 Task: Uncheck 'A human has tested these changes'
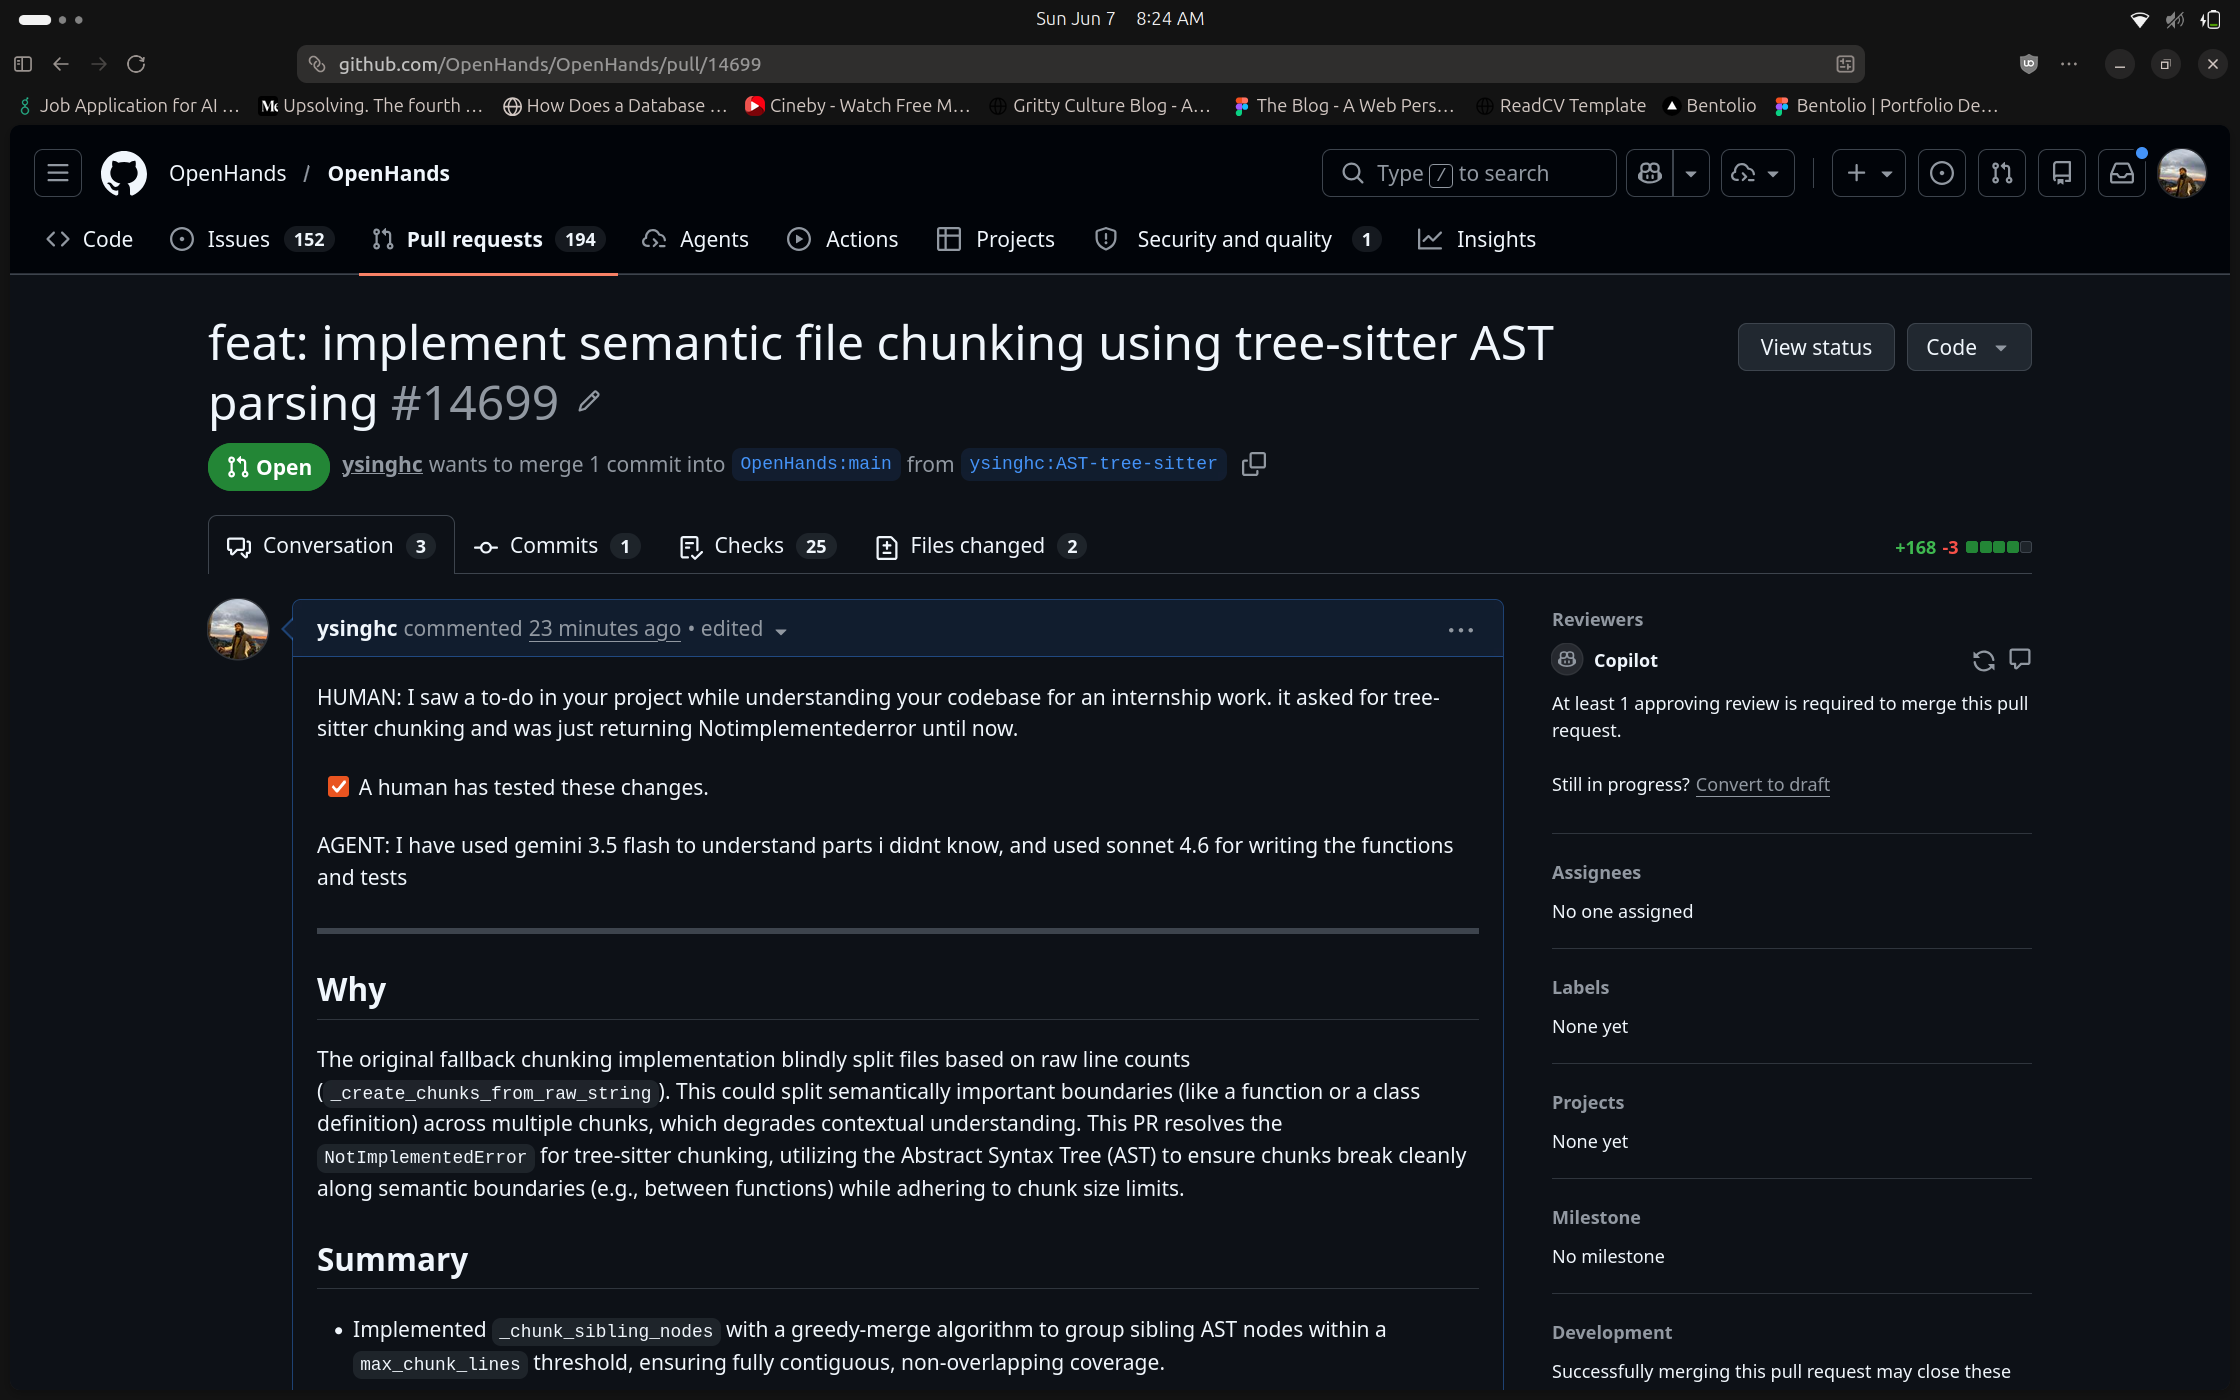tap(338, 787)
